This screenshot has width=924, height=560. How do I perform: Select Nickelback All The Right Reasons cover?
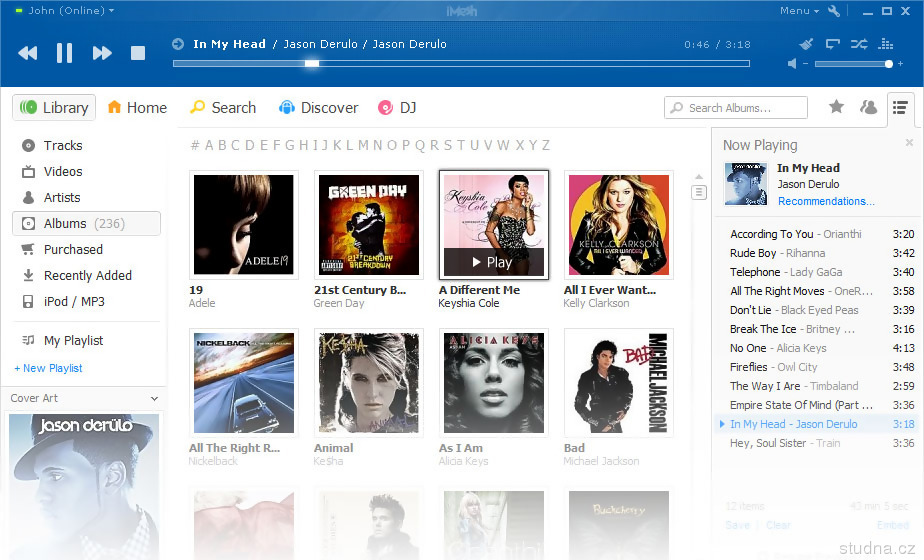(x=244, y=383)
